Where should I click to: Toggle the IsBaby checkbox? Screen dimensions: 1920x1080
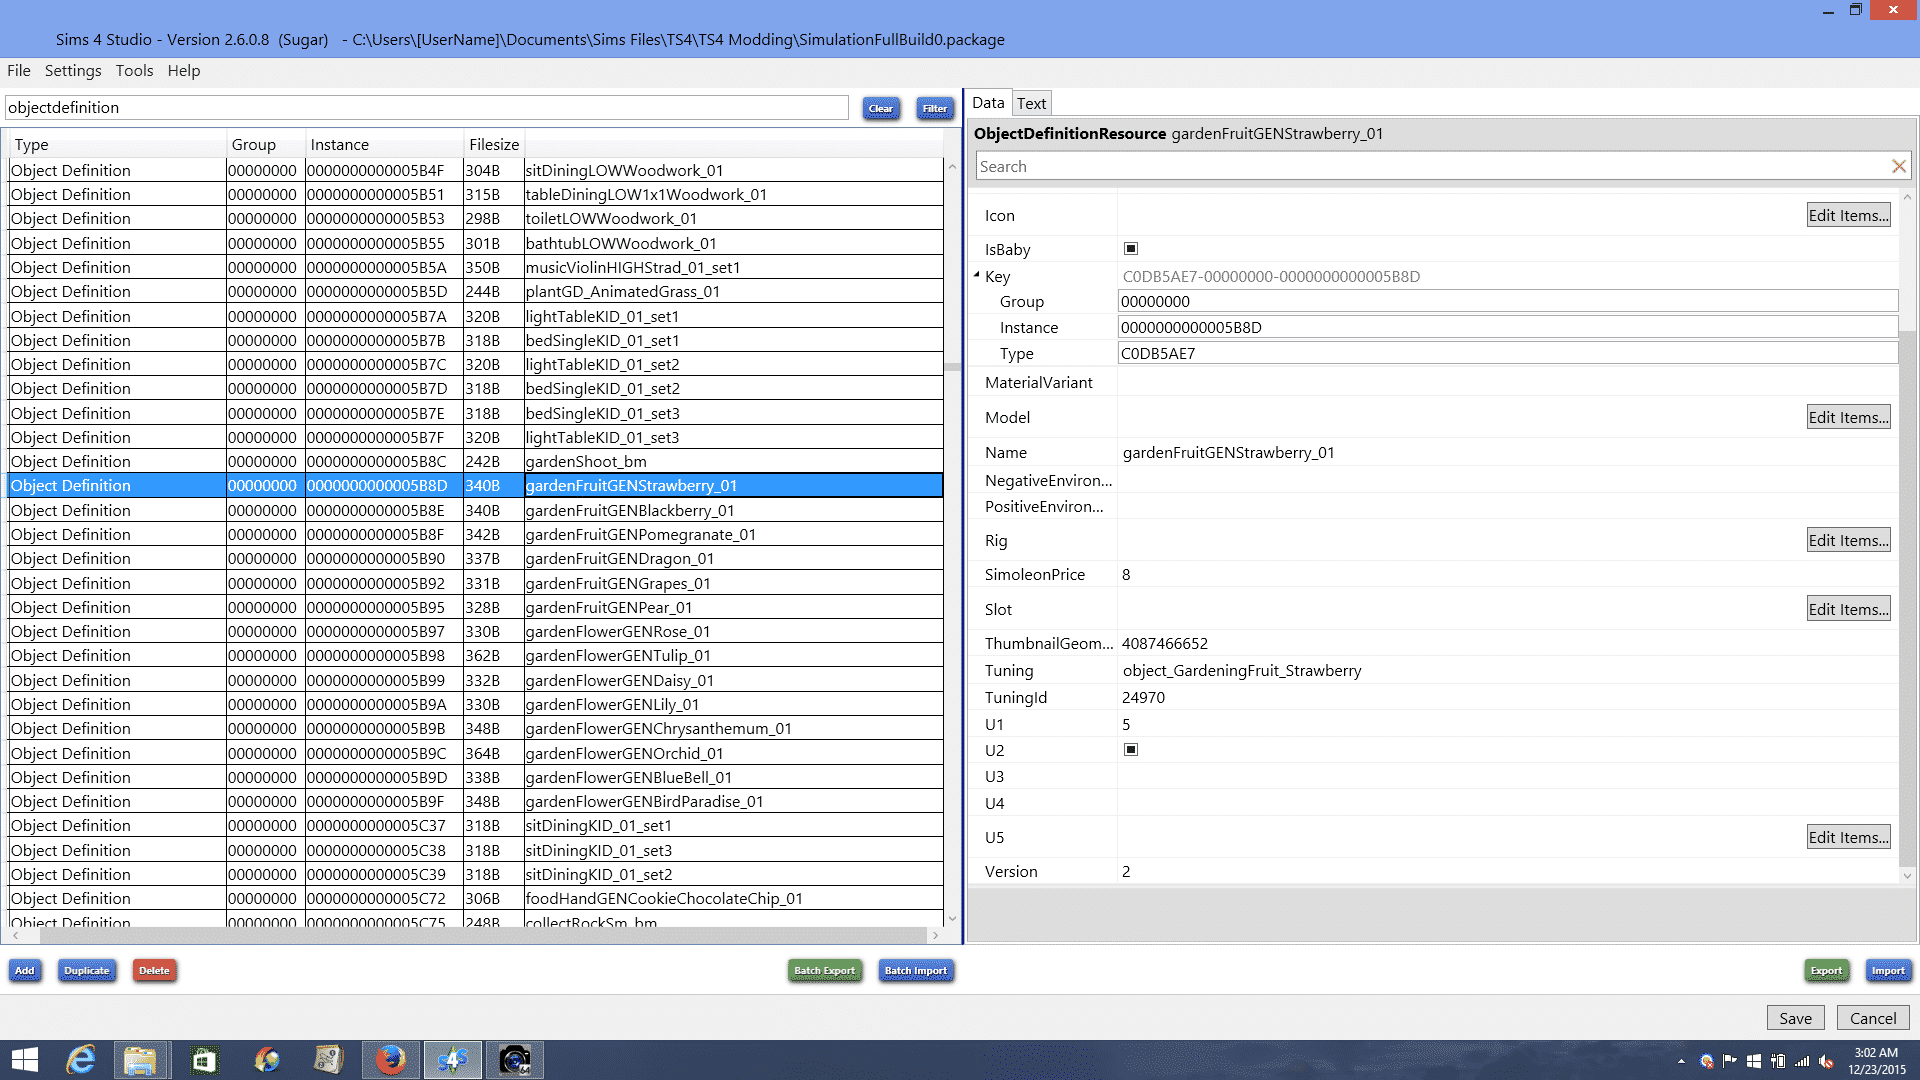[x=1133, y=248]
